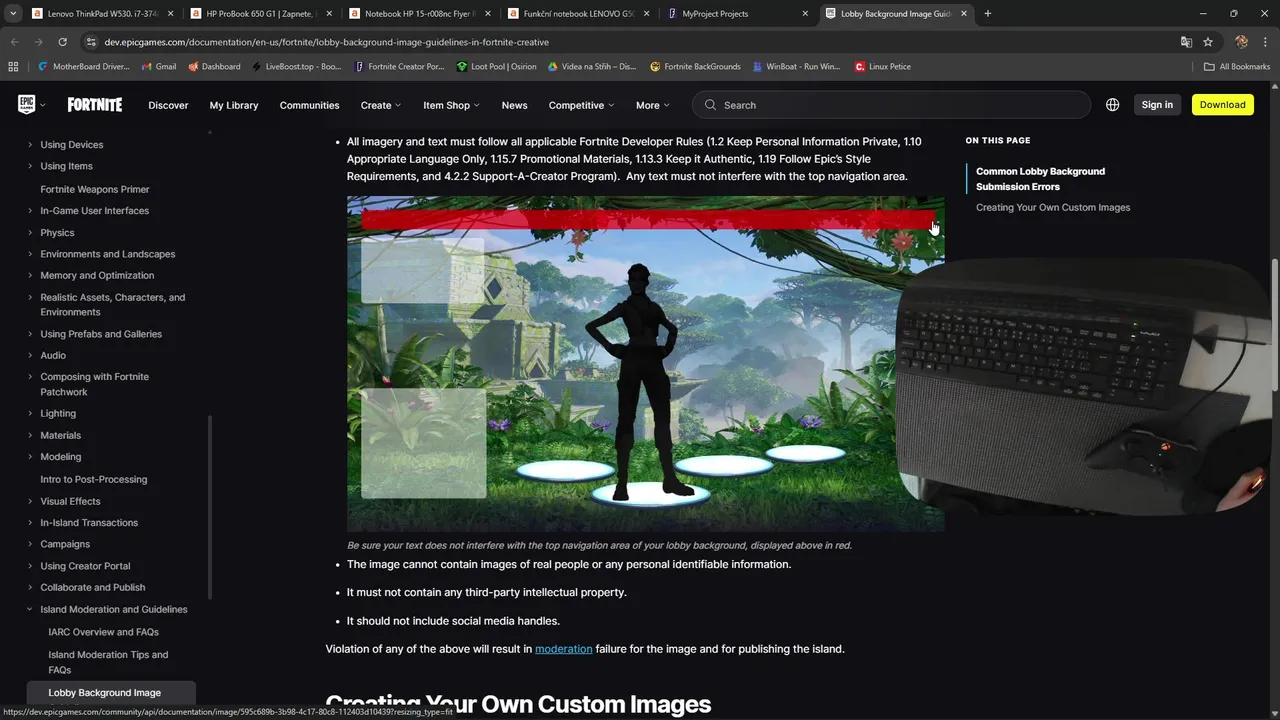The image size is (1280, 720).
Task: Click the Epic Games logo icon
Action: point(27,105)
